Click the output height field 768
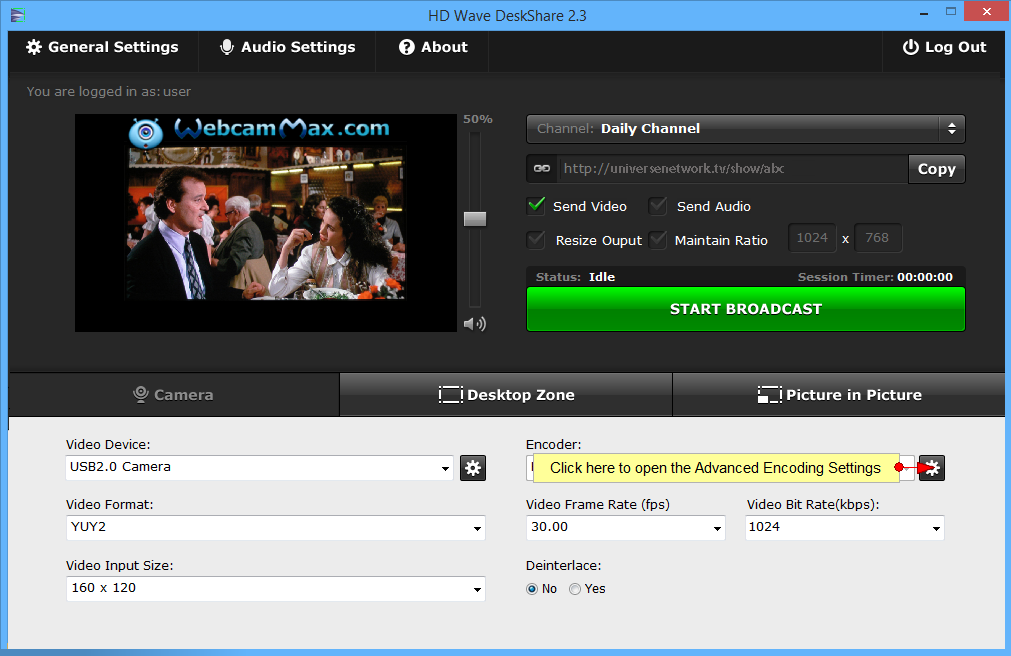This screenshot has height=656, width=1011. 878,238
